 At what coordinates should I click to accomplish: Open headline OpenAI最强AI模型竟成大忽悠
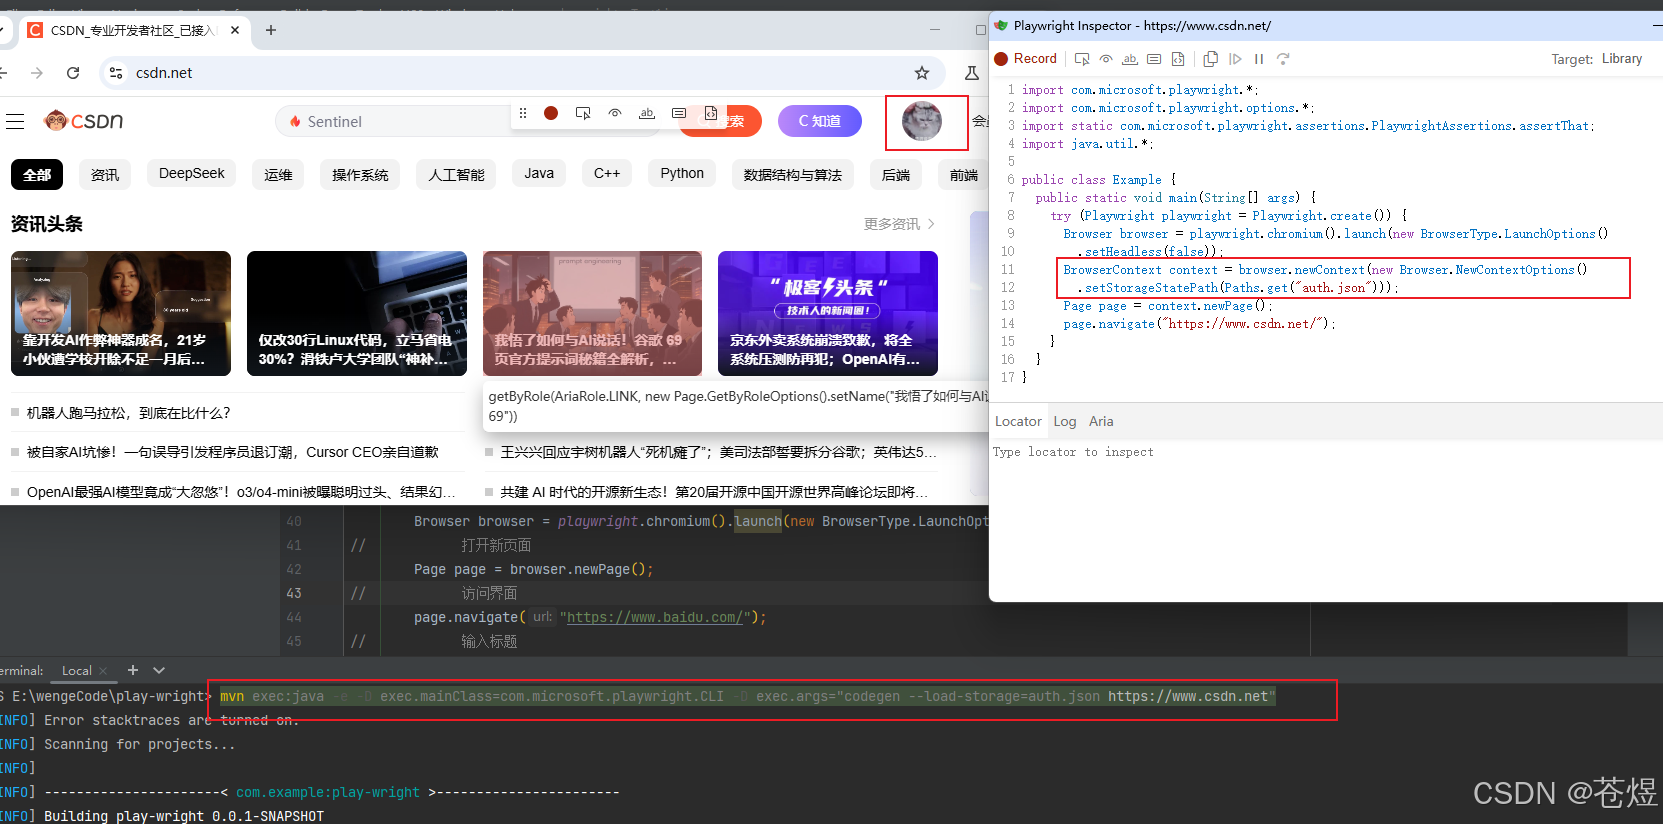coord(241,492)
